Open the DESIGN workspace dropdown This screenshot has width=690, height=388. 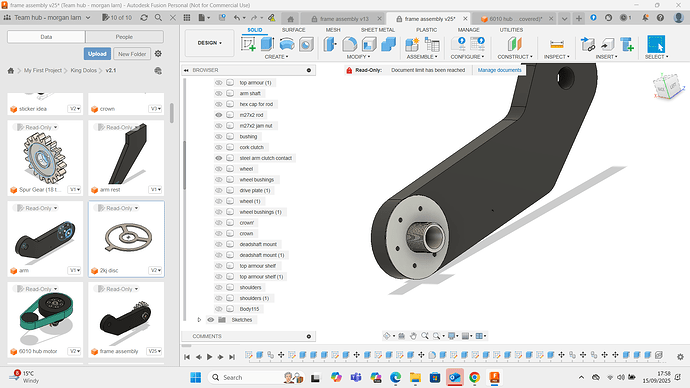pos(209,43)
